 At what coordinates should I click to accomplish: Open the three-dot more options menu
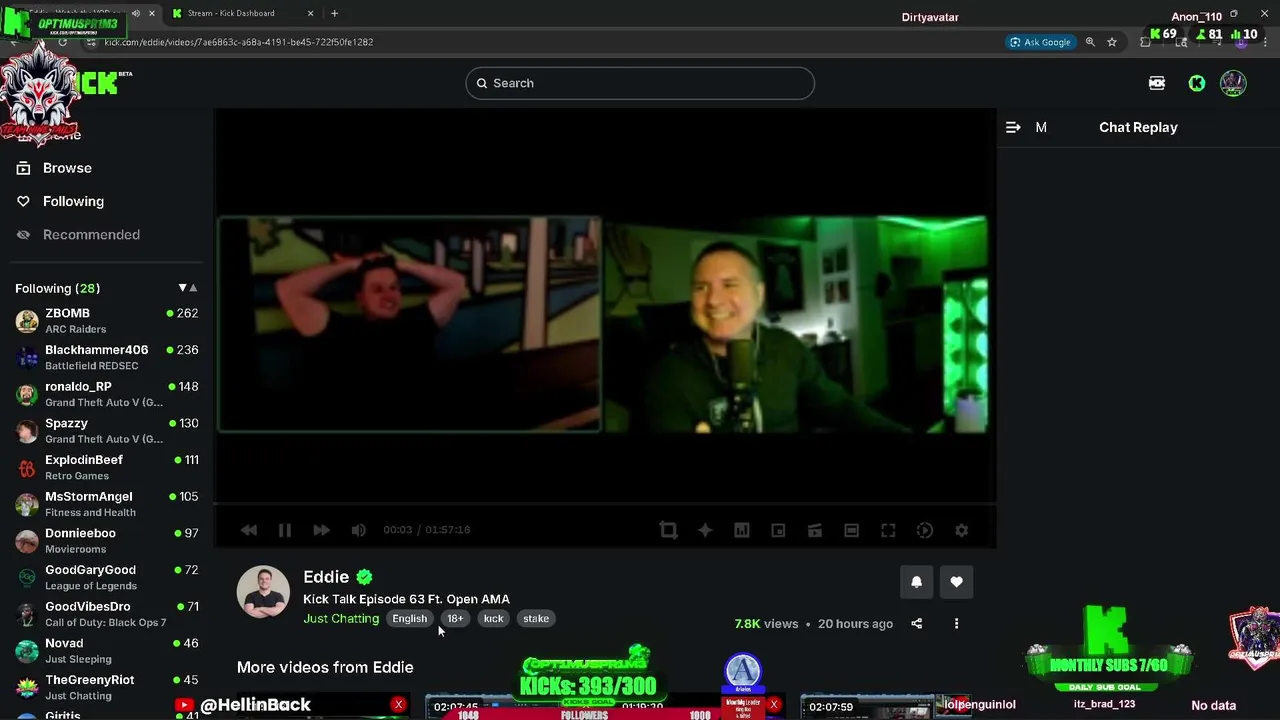click(x=956, y=624)
